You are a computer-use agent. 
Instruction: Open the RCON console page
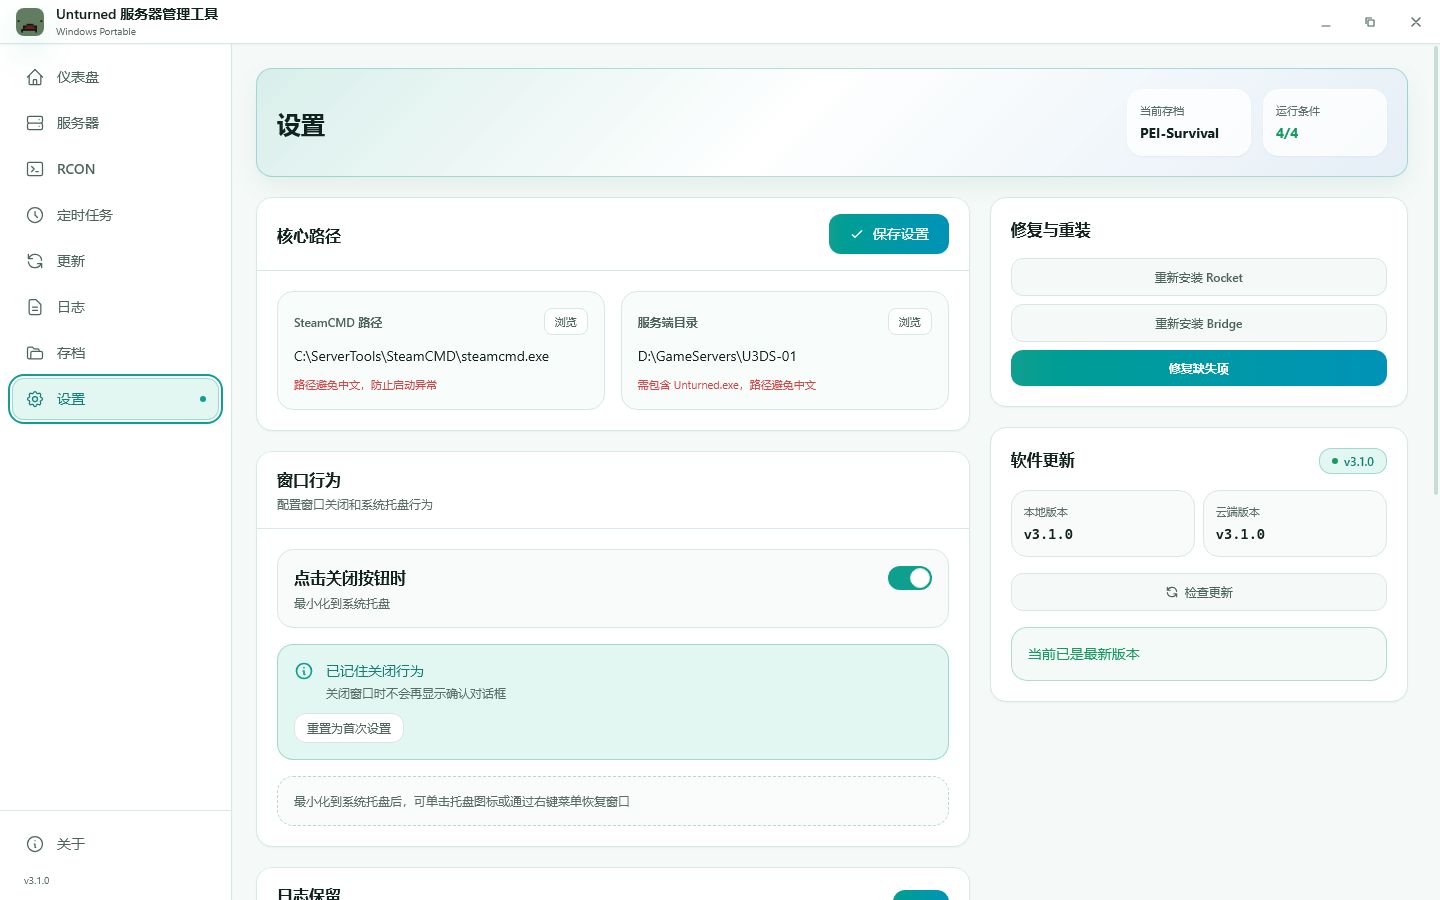[x=115, y=169]
